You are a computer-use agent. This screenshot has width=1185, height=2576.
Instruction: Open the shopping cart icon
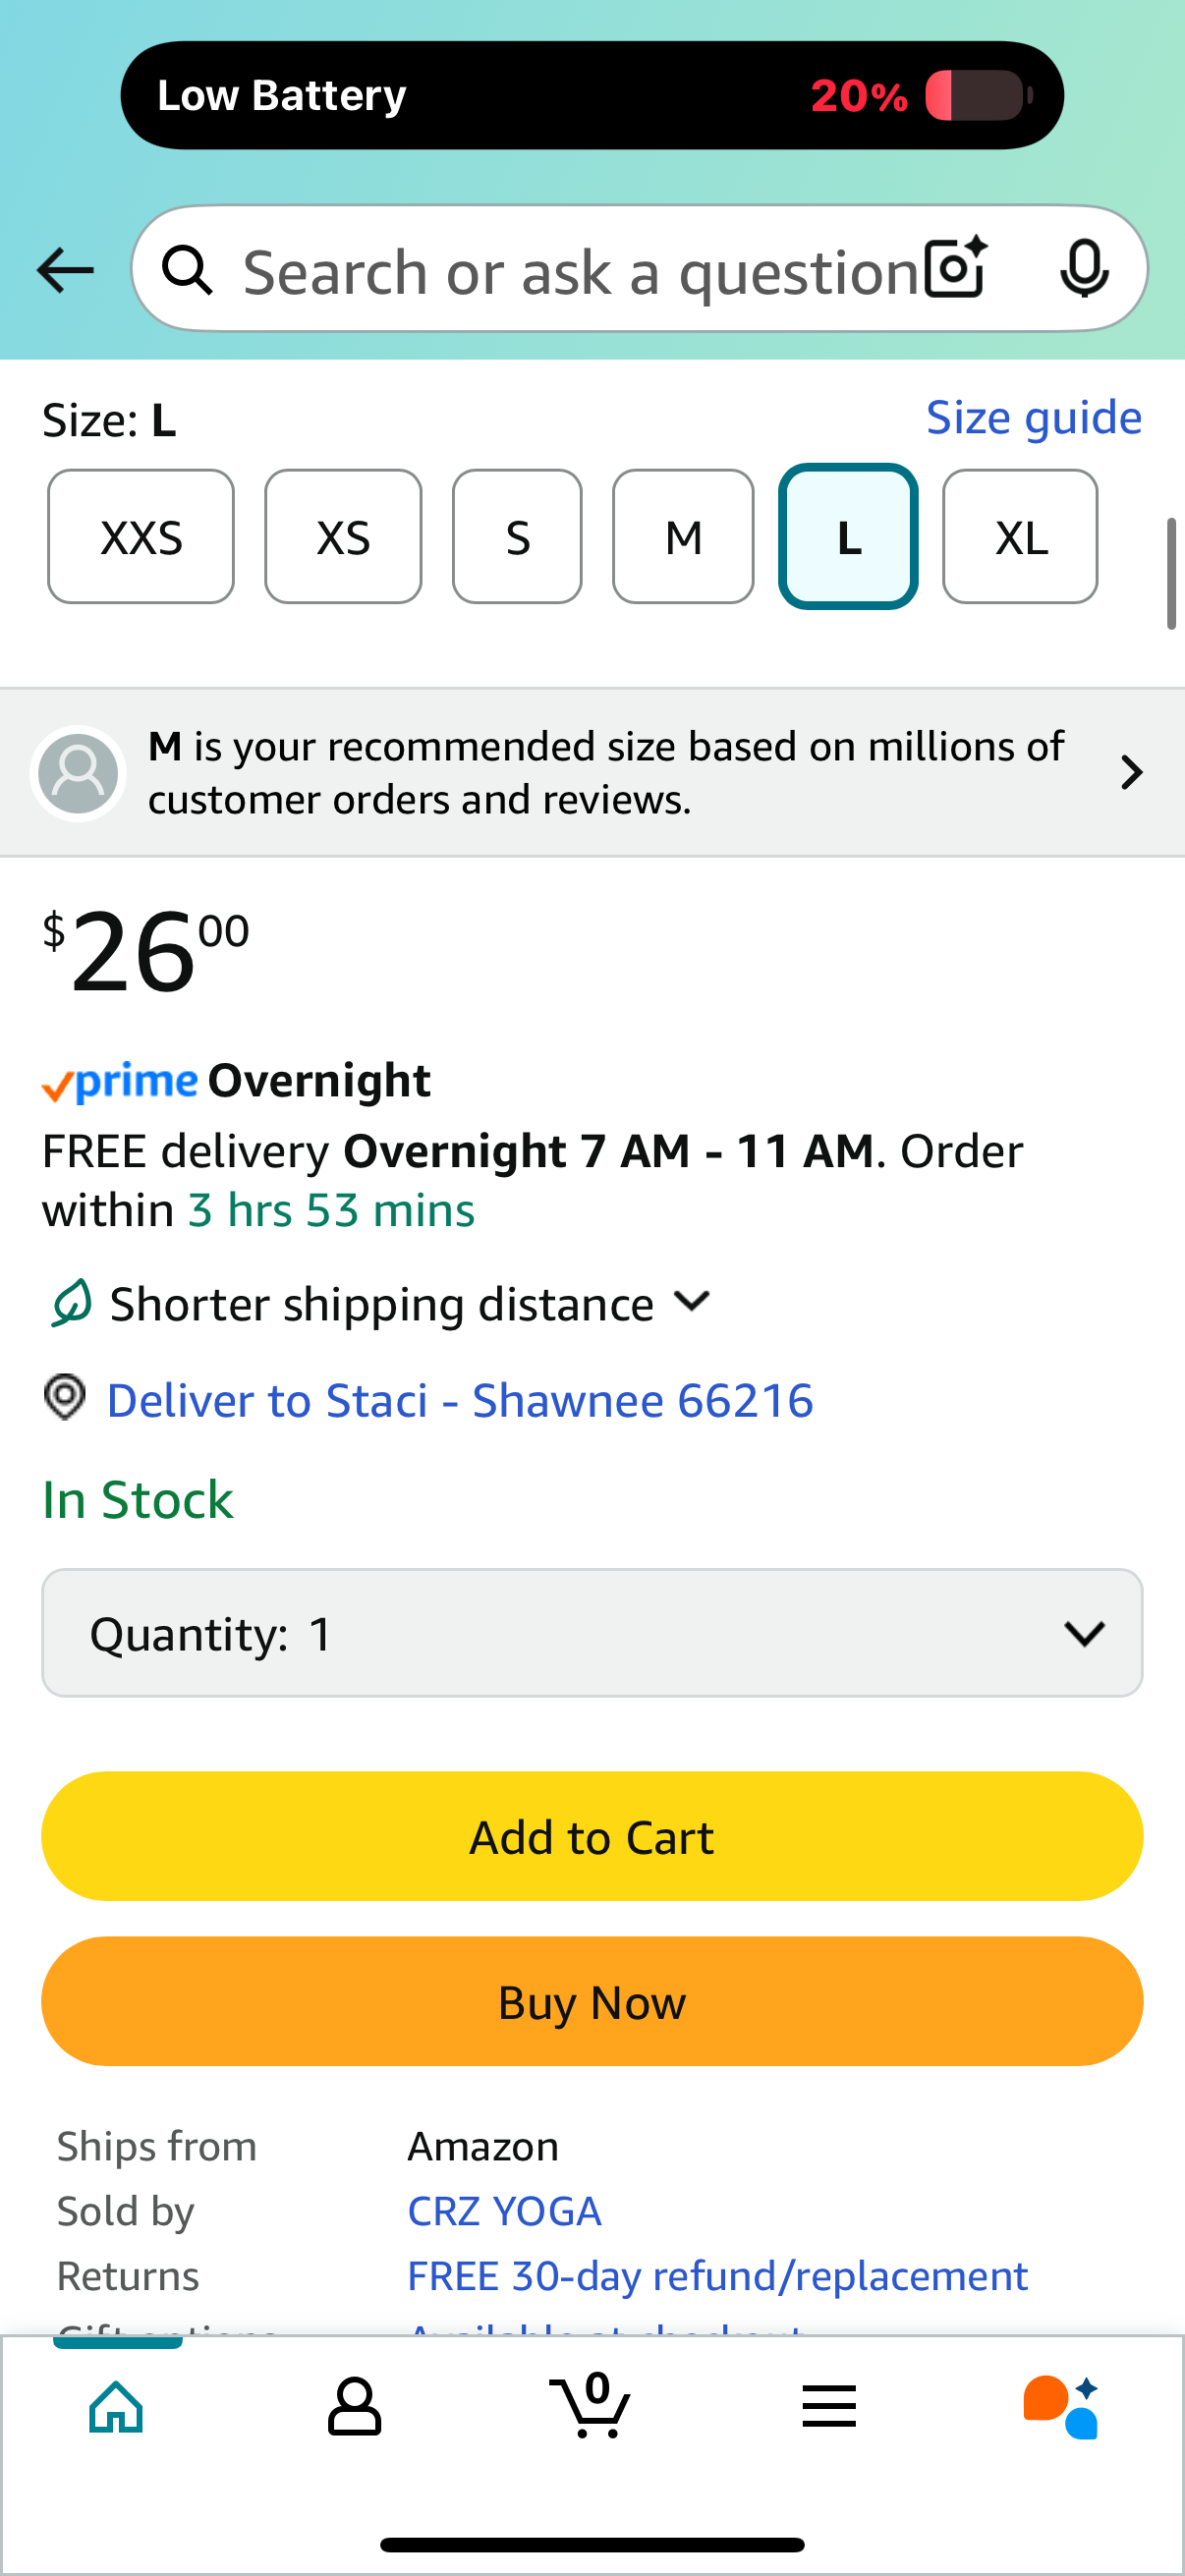pyautogui.click(x=590, y=2404)
